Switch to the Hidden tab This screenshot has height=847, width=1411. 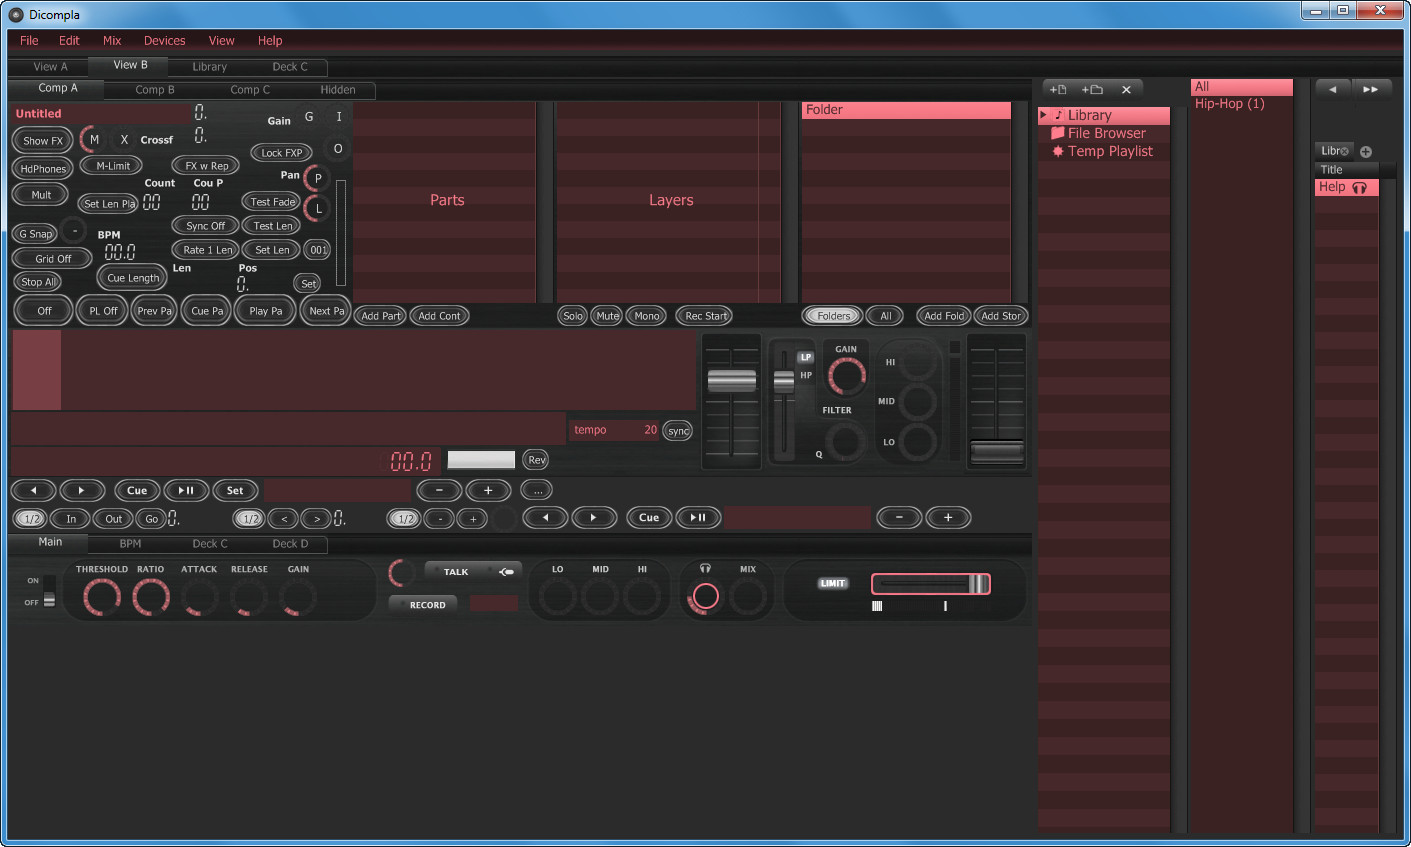pos(338,90)
